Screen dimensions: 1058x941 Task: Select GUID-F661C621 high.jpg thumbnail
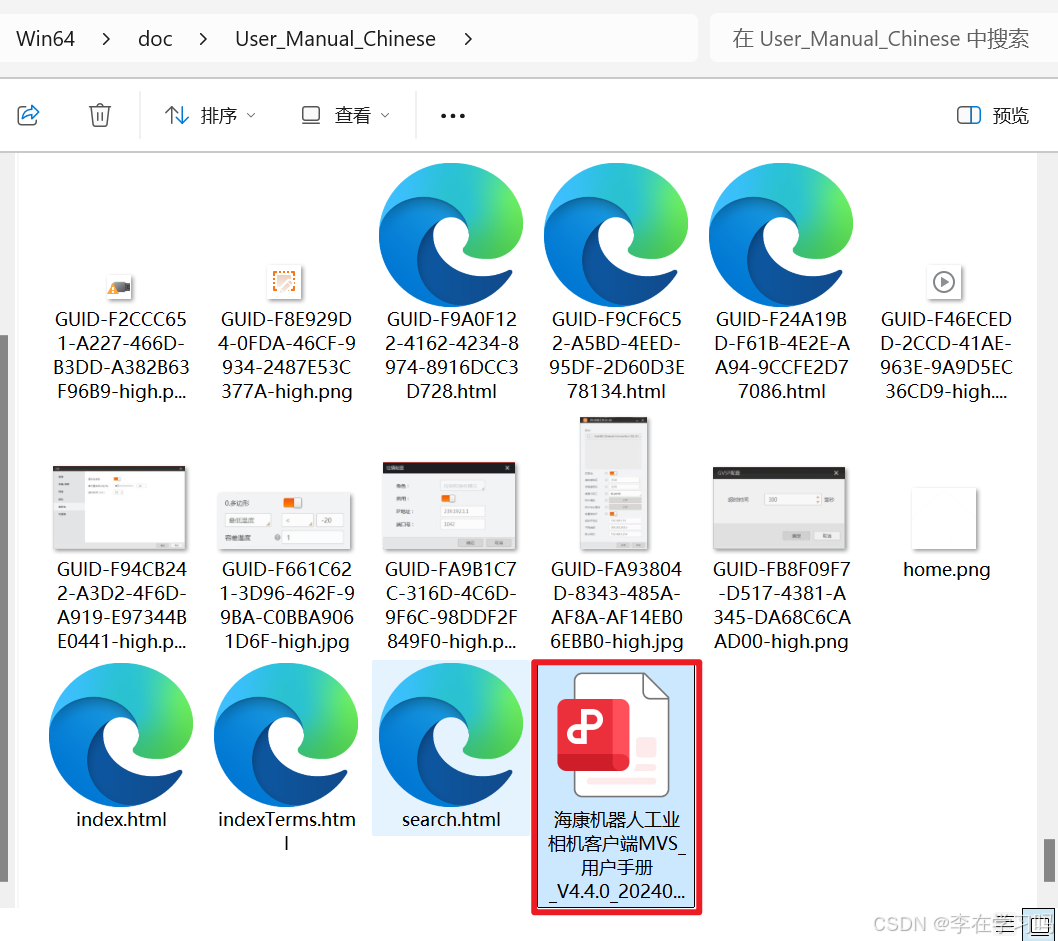(x=284, y=520)
